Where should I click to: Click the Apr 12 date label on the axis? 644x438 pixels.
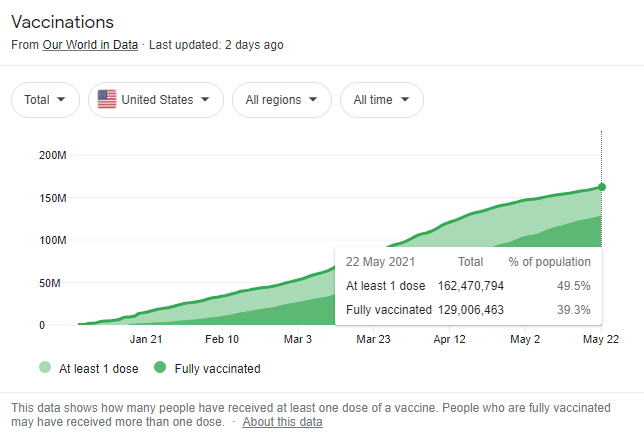pos(450,340)
